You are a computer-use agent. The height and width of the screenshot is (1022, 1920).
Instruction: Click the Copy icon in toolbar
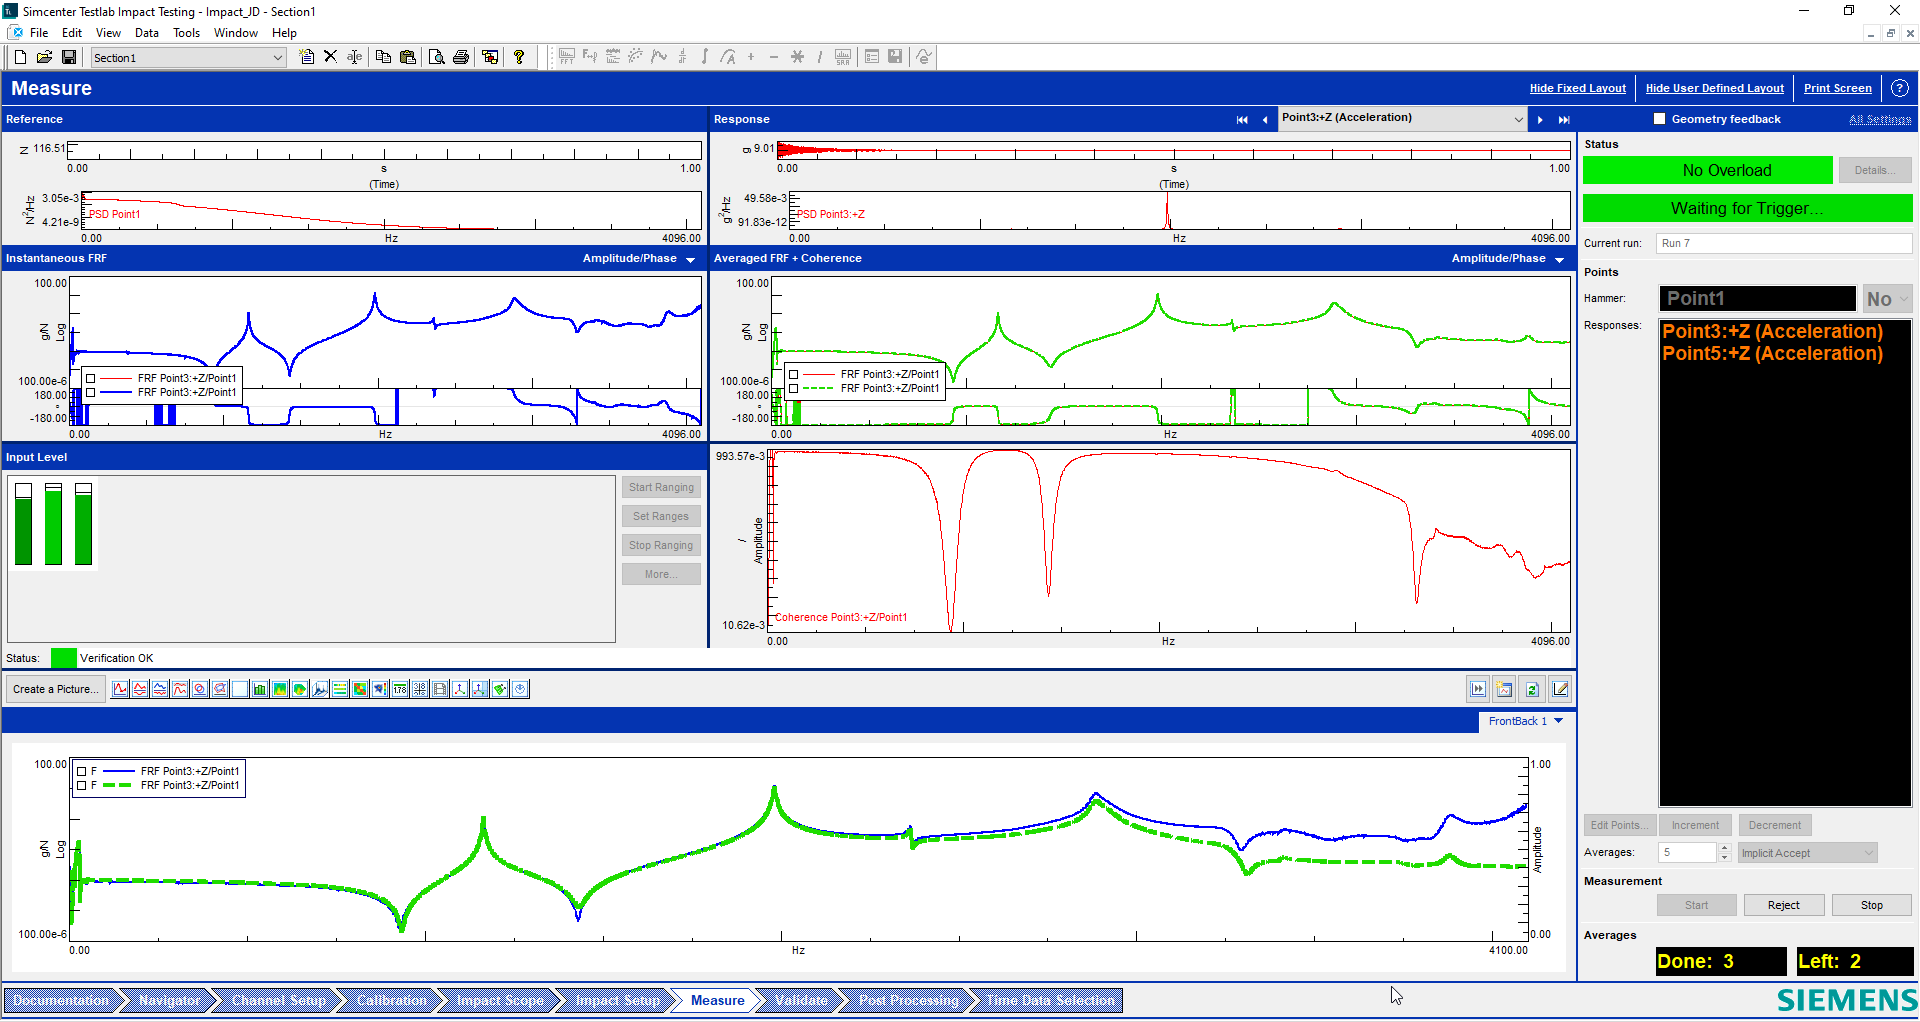coord(383,57)
